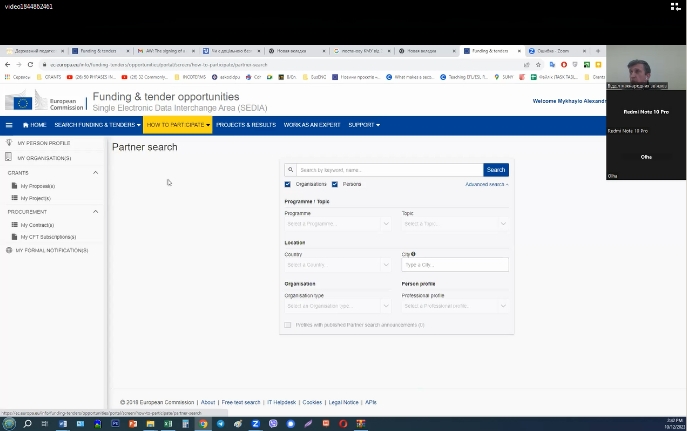This screenshot has height=431, width=687.
Task: Open the Task View taskbar icon
Action: tap(45, 424)
